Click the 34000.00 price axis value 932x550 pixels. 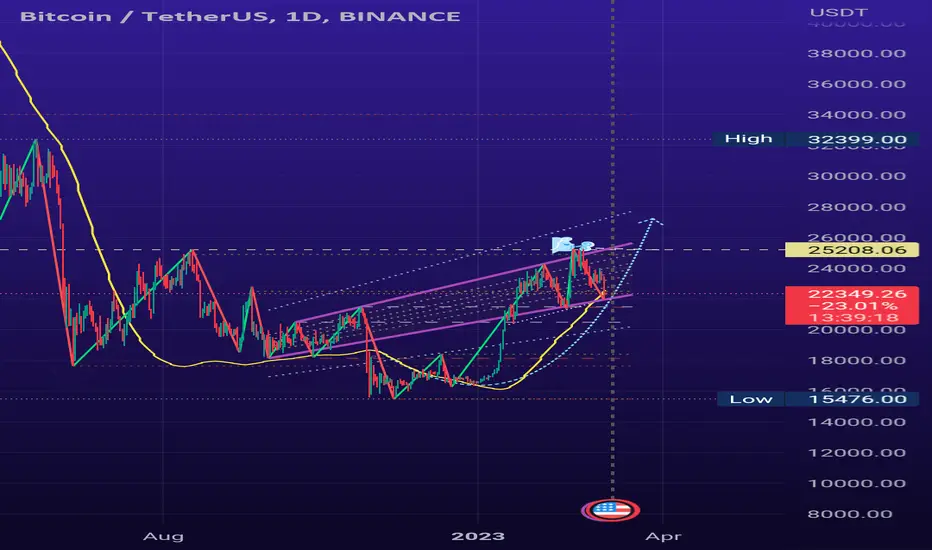click(x=857, y=115)
